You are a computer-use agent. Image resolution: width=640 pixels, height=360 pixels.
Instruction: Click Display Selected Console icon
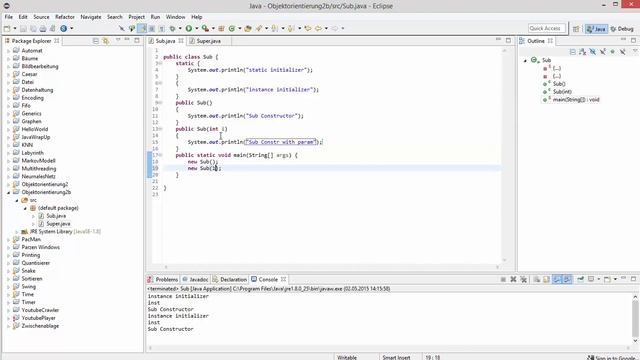pyautogui.click(x=591, y=279)
